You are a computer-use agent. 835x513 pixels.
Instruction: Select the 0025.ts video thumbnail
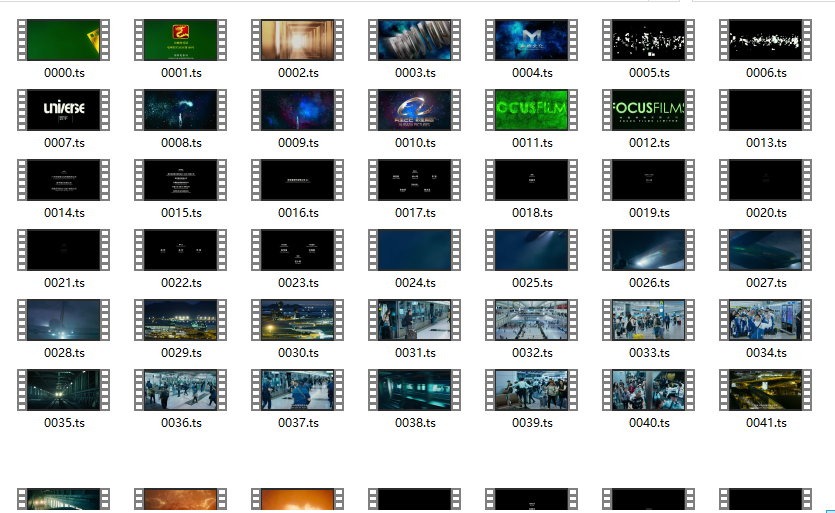(531, 250)
